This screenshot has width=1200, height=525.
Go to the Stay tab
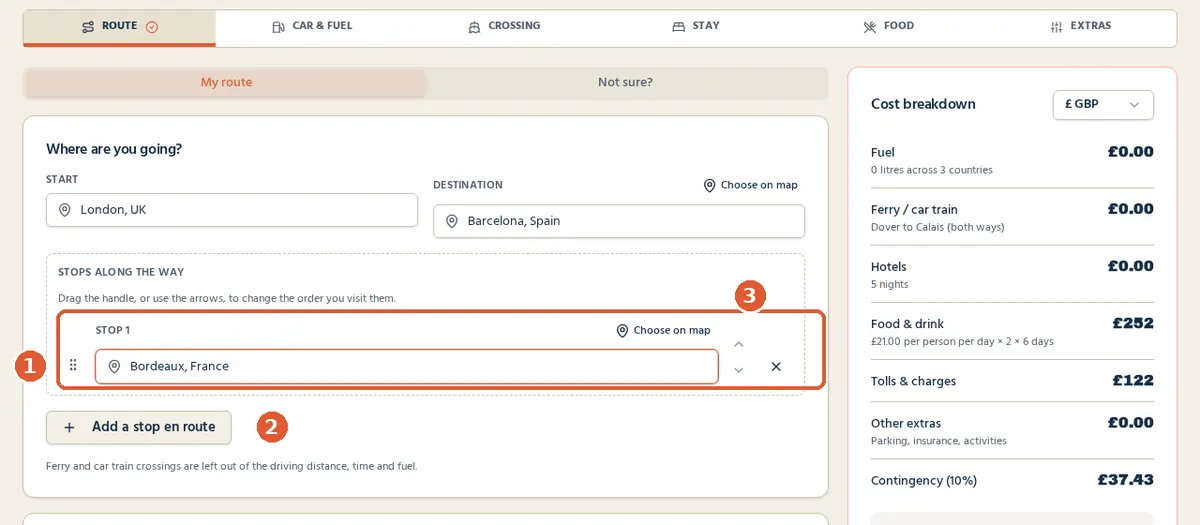[x=696, y=27]
